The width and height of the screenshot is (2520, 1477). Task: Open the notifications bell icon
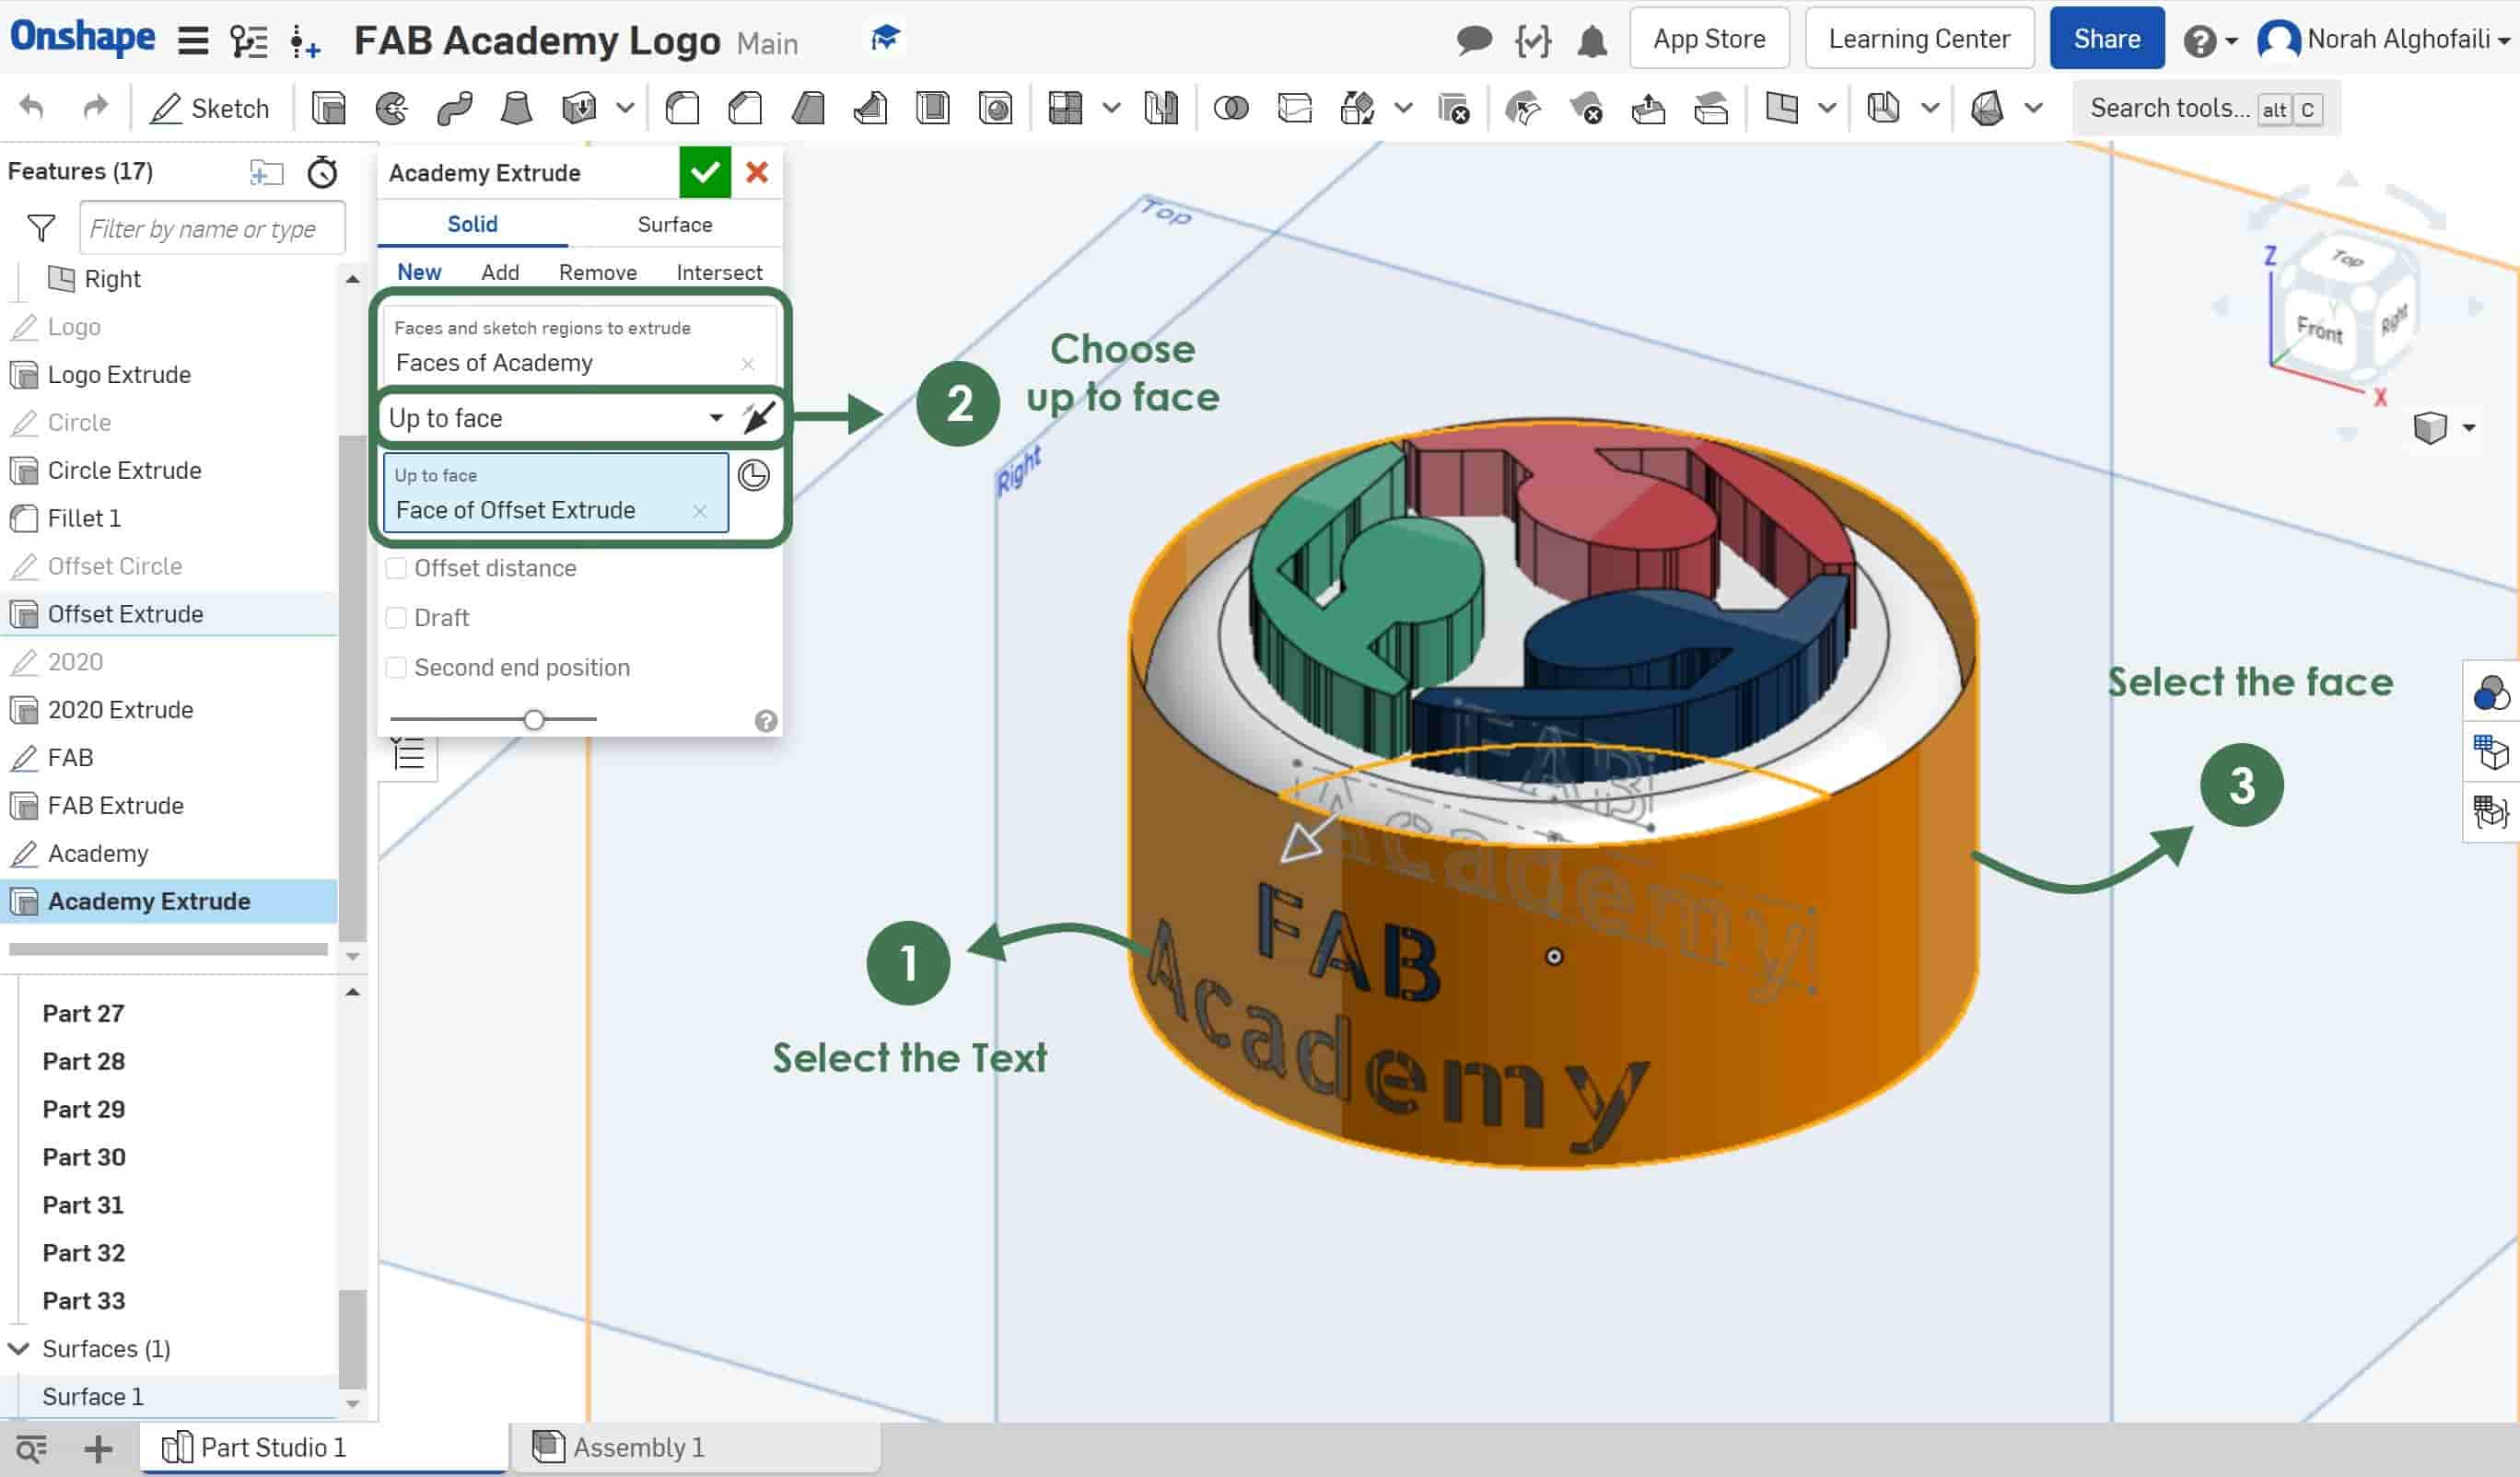pyautogui.click(x=1592, y=40)
